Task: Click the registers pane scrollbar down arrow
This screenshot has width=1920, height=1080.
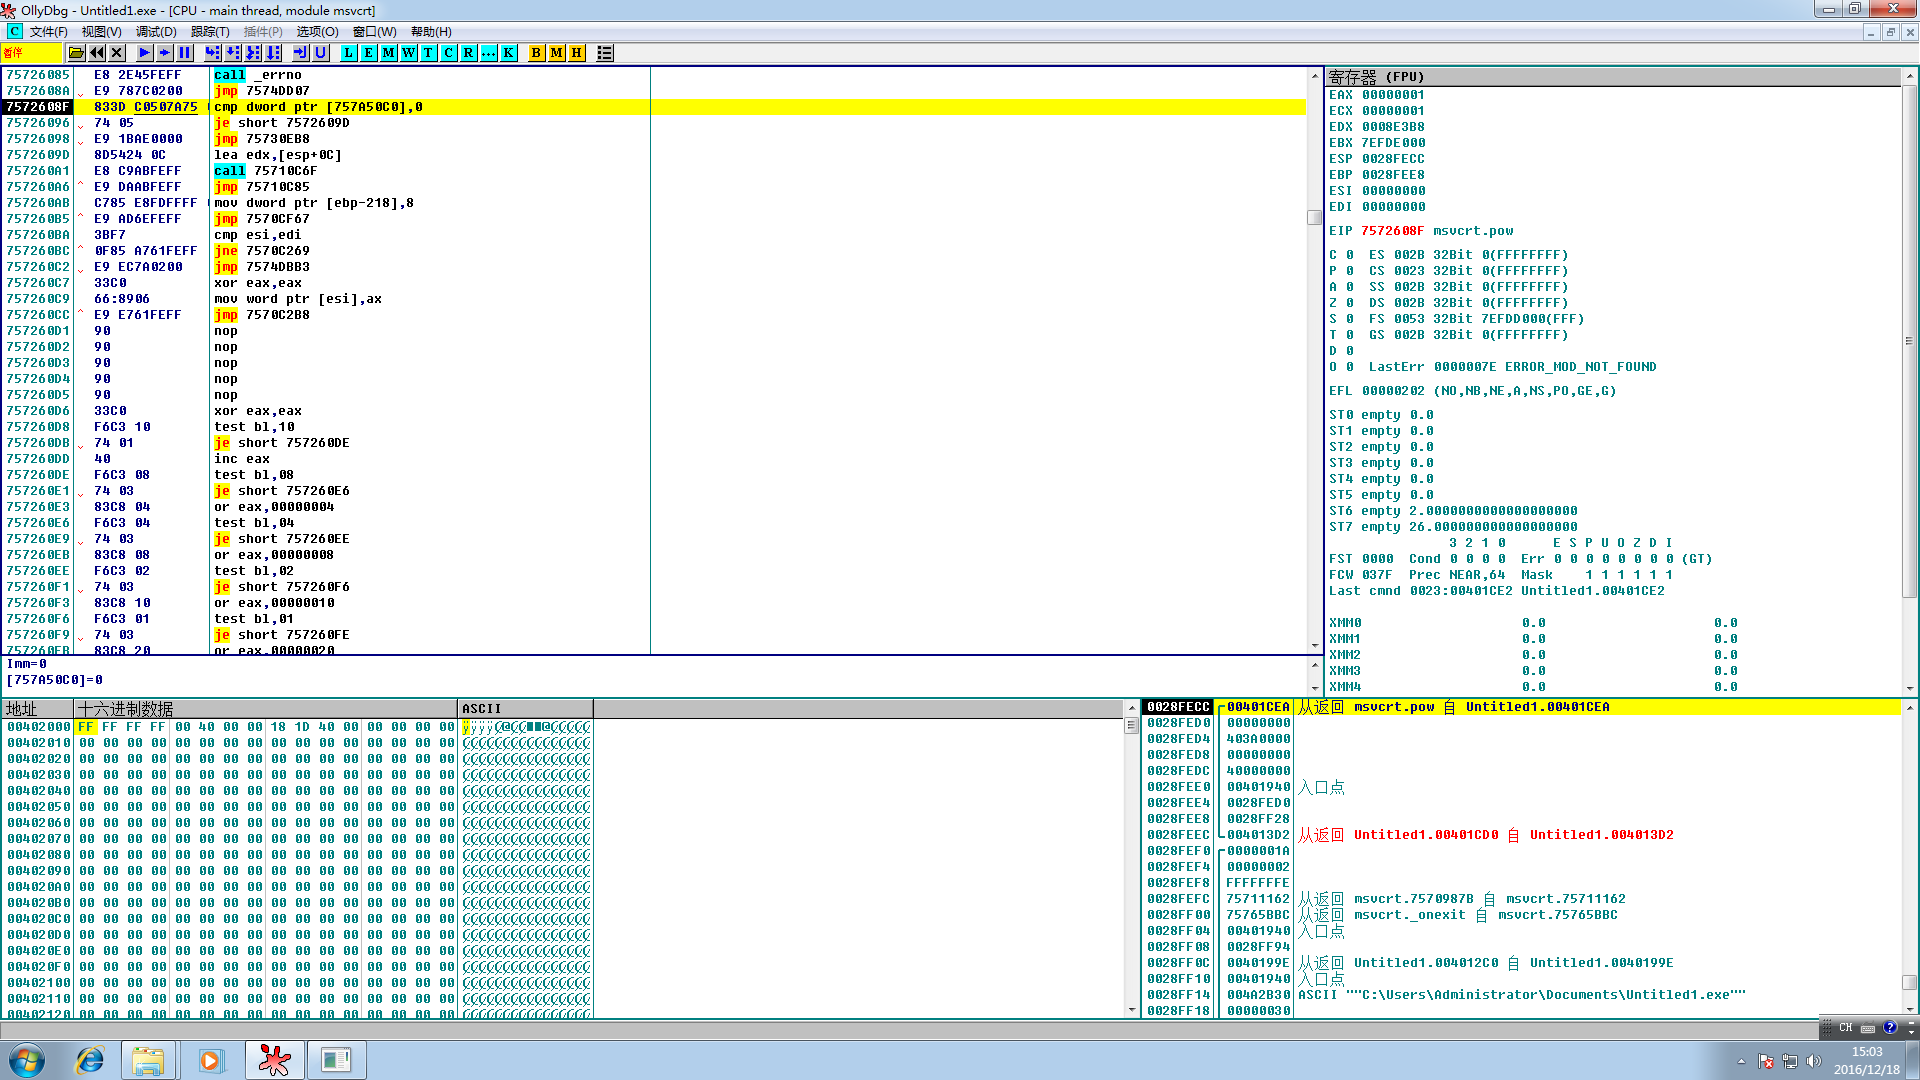Action: (x=1910, y=688)
